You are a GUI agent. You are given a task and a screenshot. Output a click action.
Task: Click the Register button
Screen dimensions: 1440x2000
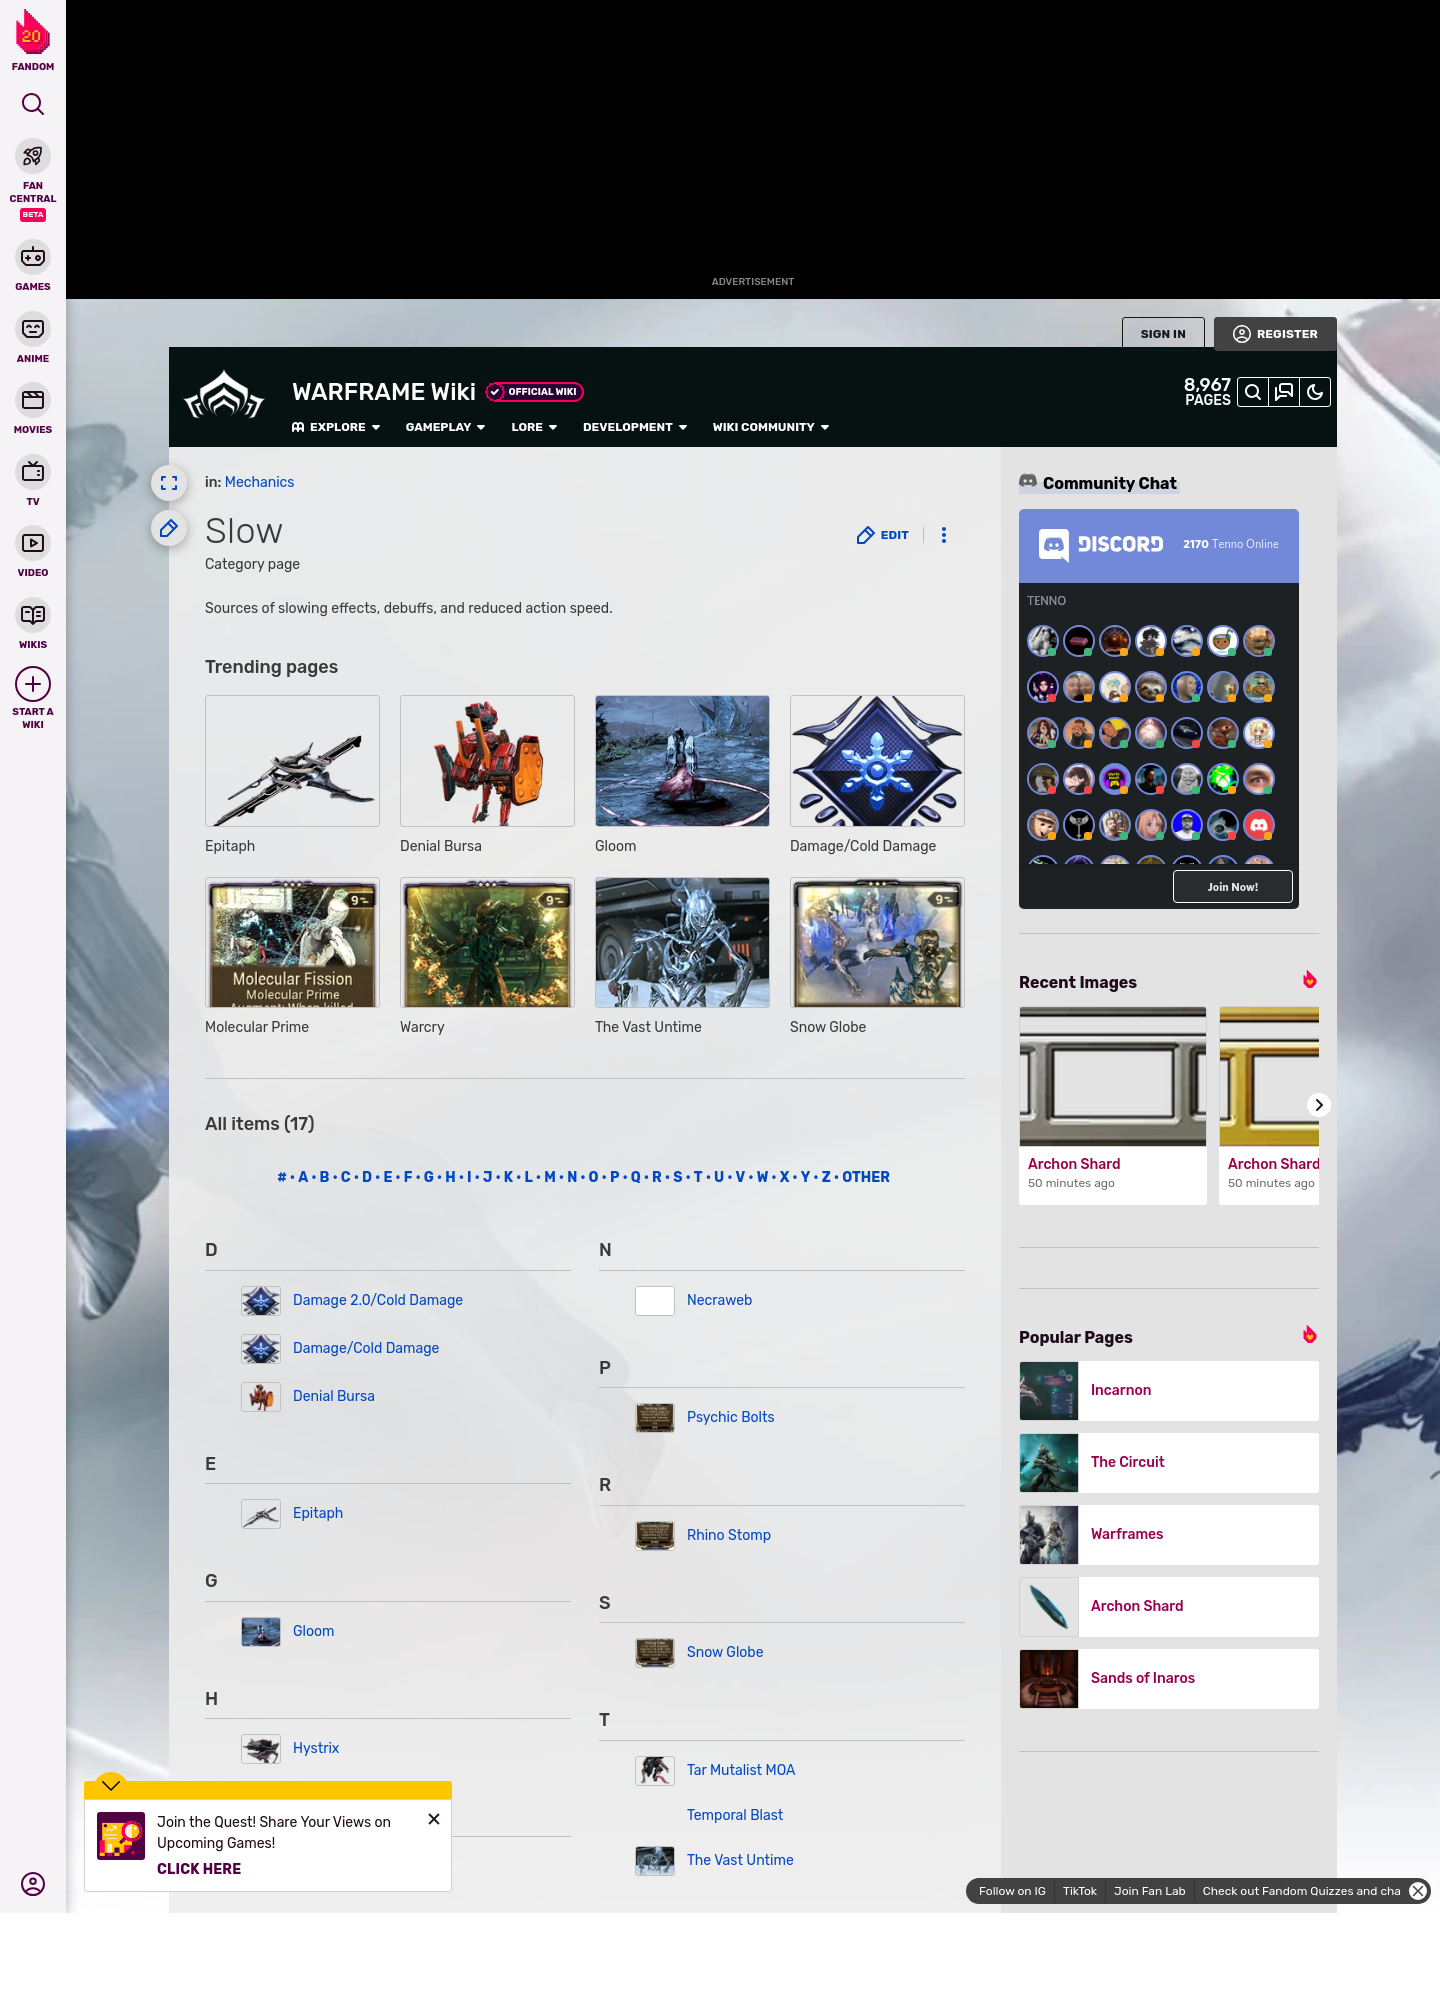coord(1275,334)
